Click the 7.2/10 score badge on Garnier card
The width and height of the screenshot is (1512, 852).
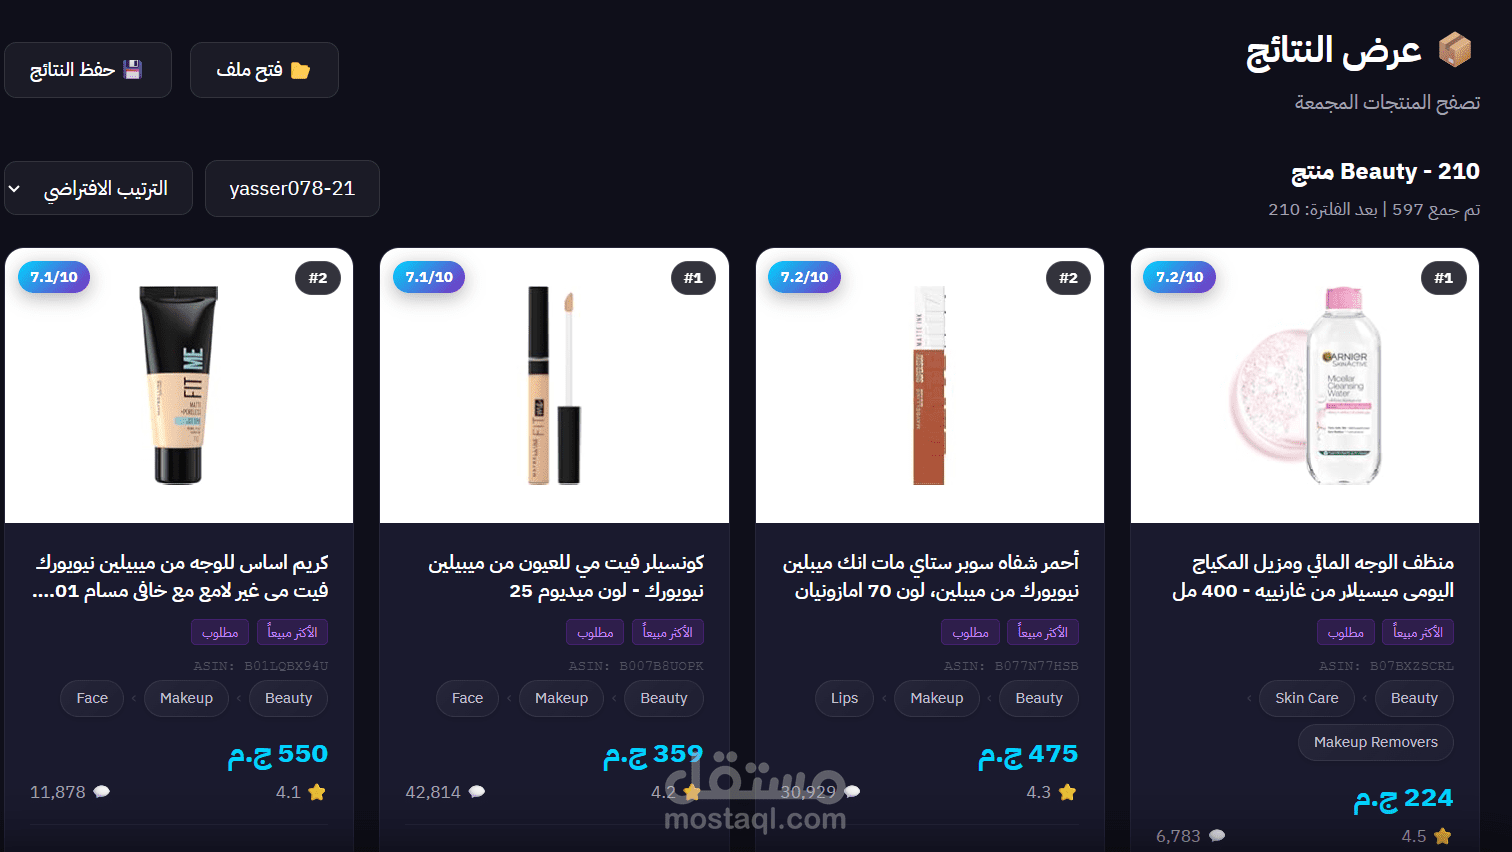pyautogui.click(x=1179, y=277)
